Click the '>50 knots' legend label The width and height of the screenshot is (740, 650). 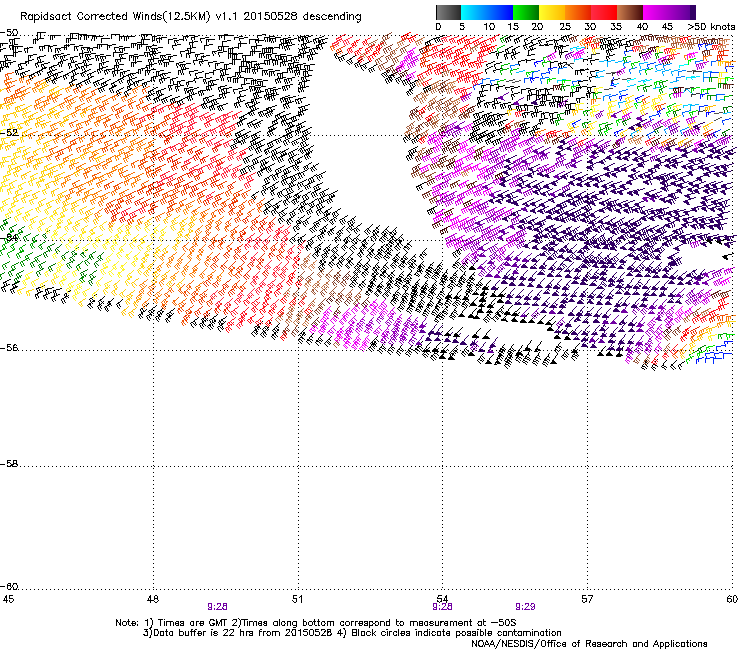711,27
